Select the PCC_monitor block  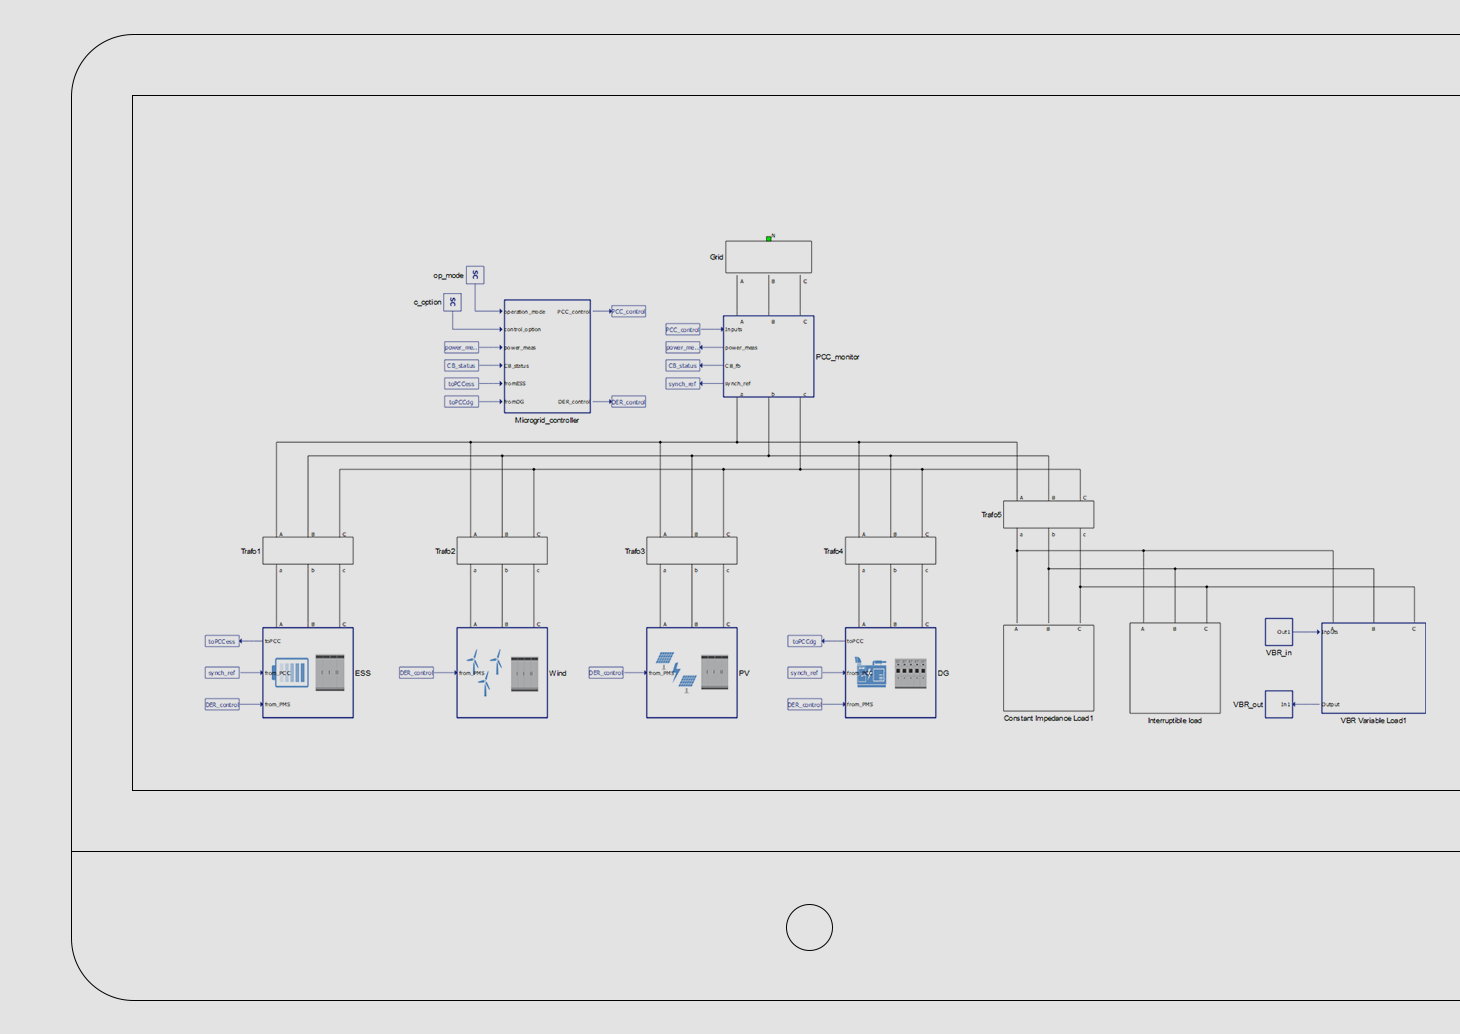[768, 357]
